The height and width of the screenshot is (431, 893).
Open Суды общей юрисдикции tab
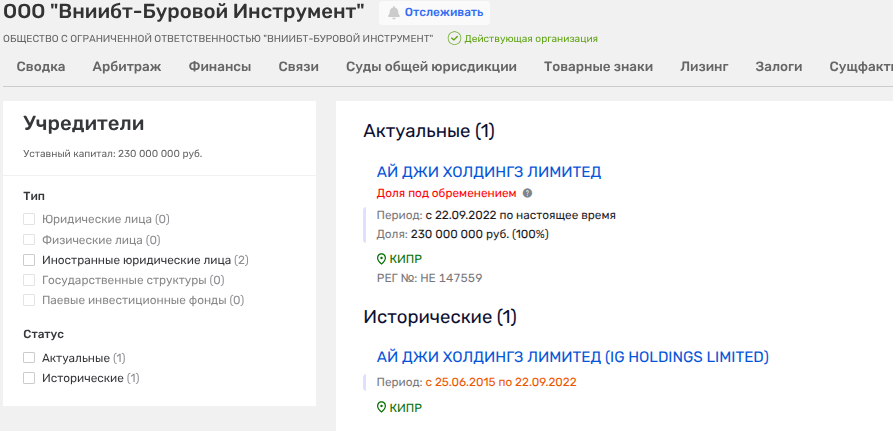pos(431,67)
